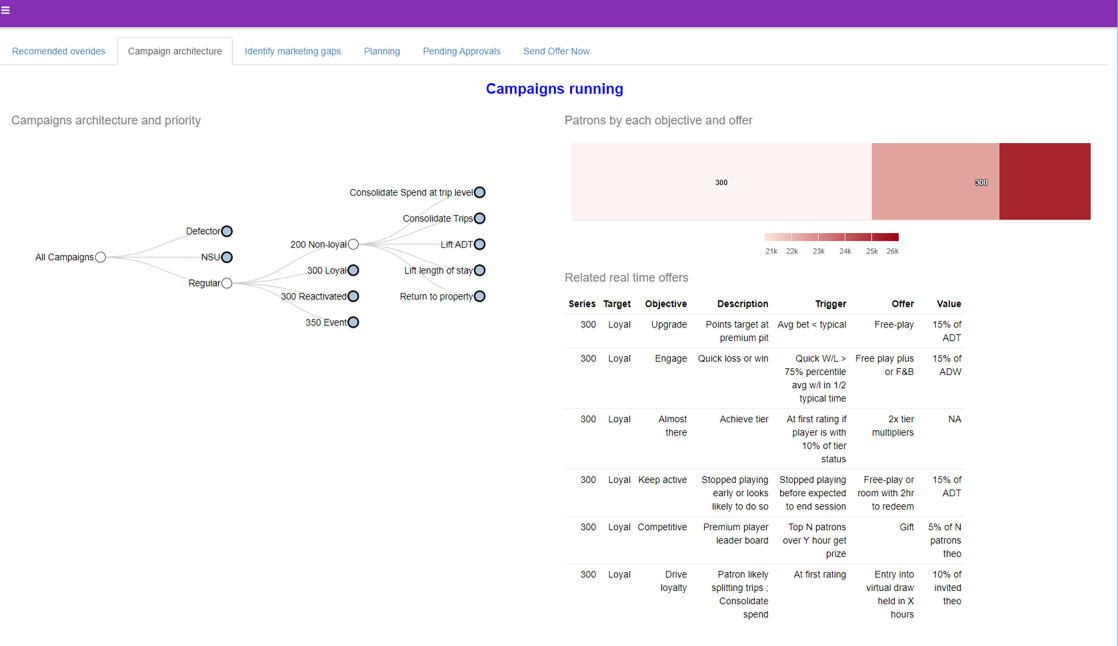Click 'Premium player leader board' description
The width and height of the screenshot is (1118, 646).
pos(736,533)
